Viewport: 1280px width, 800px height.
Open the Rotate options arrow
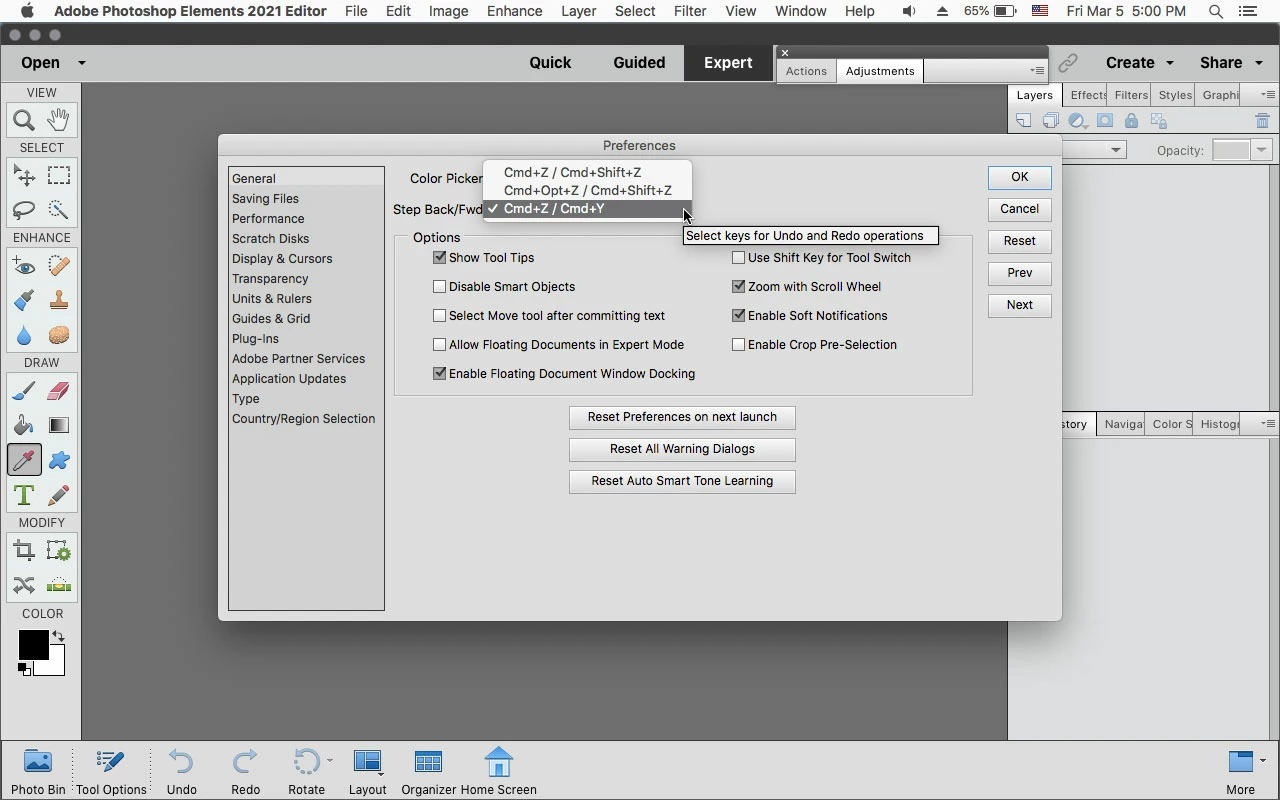(330, 761)
